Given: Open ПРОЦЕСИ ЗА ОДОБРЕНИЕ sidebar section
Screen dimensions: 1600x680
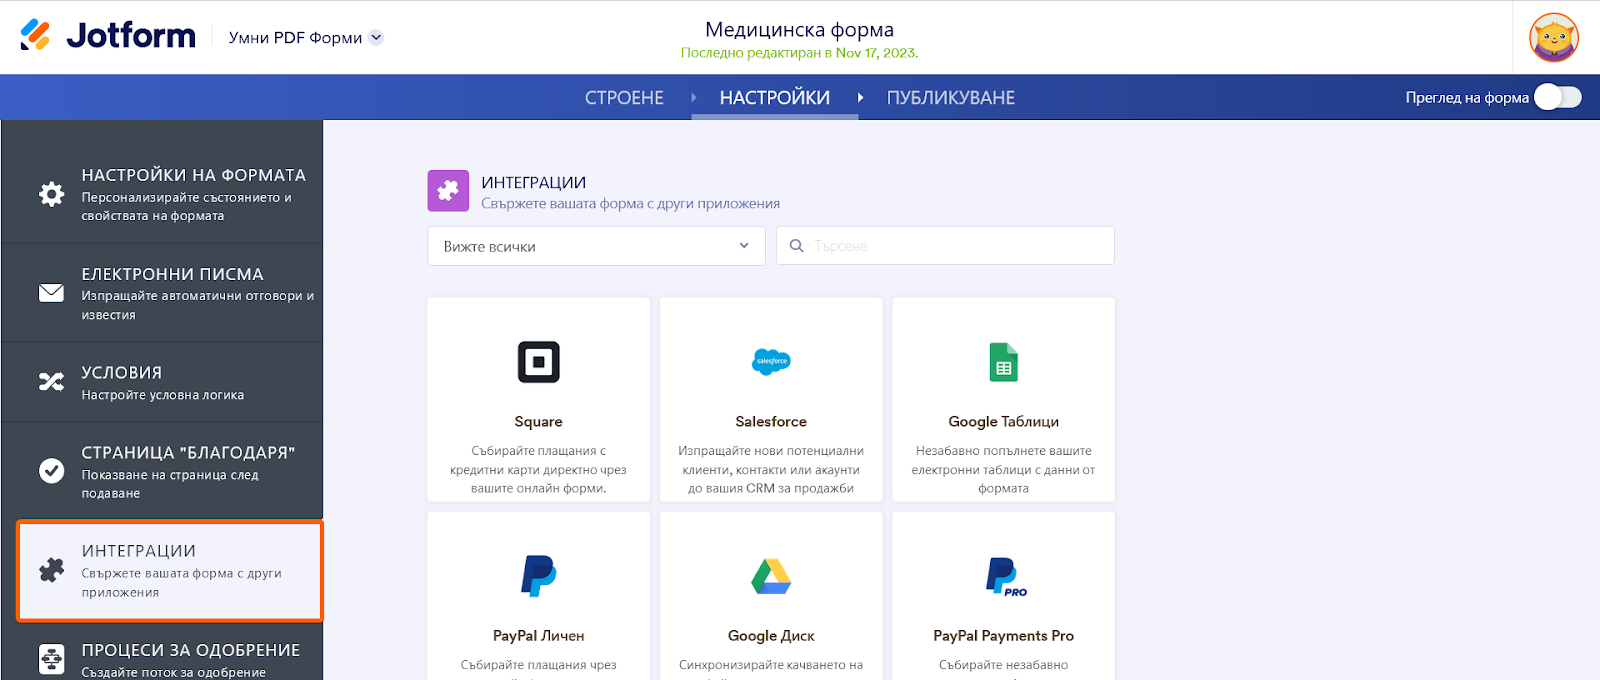Looking at the screenshot, I should pyautogui.click(x=162, y=652).
